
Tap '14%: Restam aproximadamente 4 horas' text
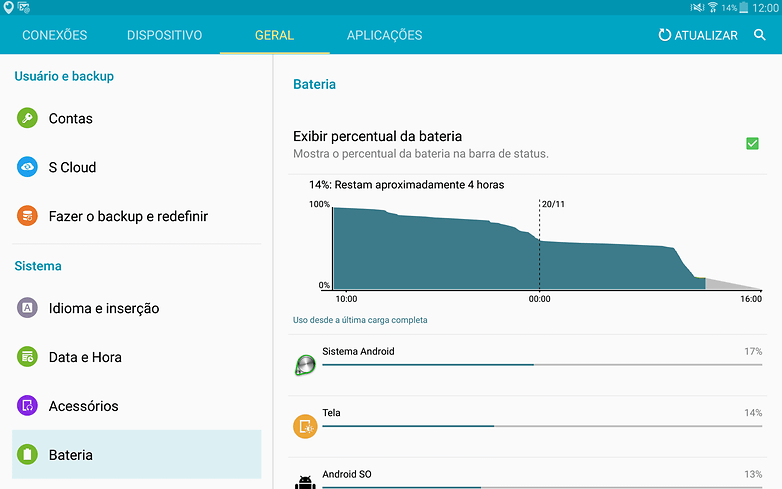pos(406,185)
